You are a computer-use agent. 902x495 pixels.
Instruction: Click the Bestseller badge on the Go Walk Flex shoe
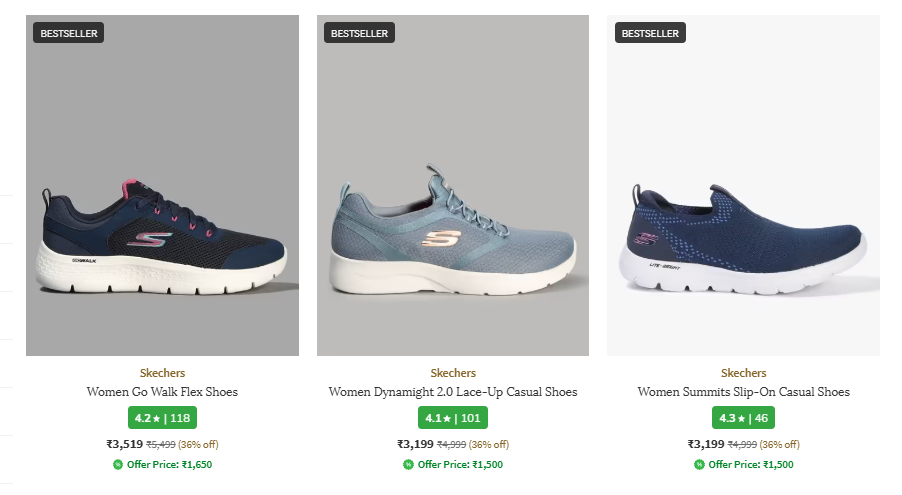(68, 33)
